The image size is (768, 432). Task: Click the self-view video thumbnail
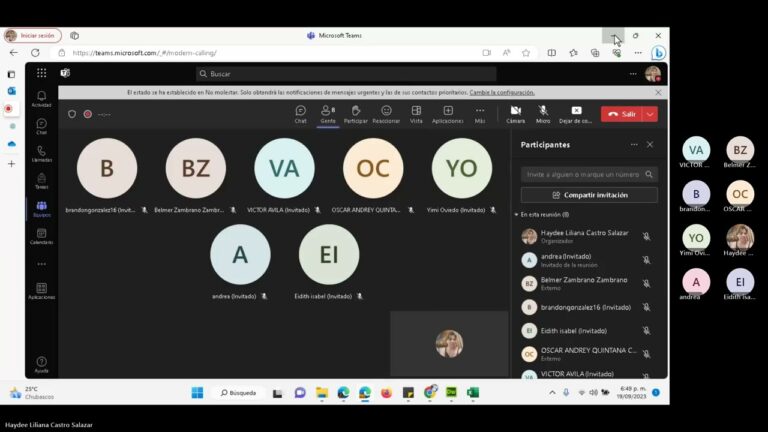pos(449,344)
